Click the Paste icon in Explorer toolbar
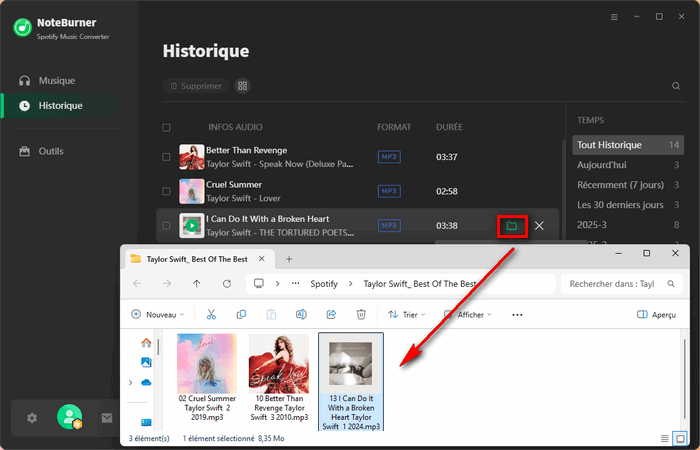700x450 pixels. pyautogui.click(x=271, y=315)
